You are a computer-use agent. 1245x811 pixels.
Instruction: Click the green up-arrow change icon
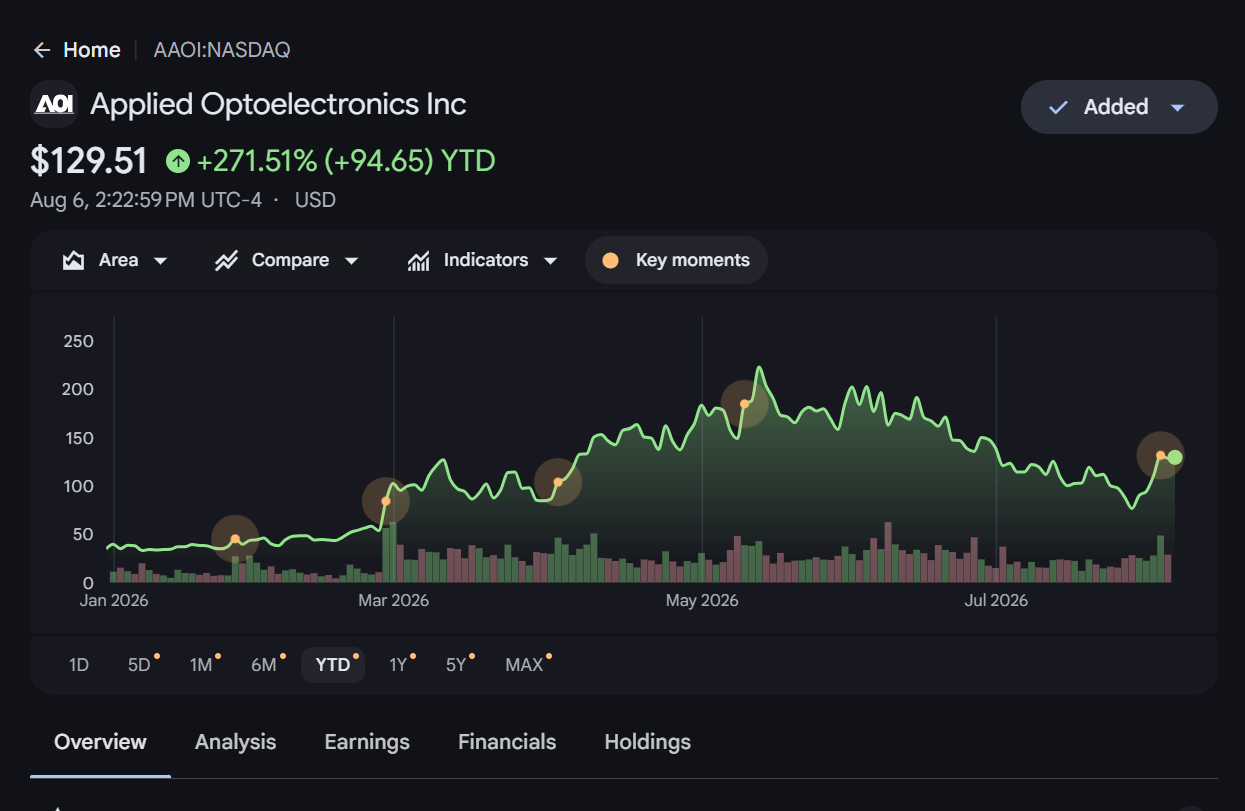pos(177,160)
